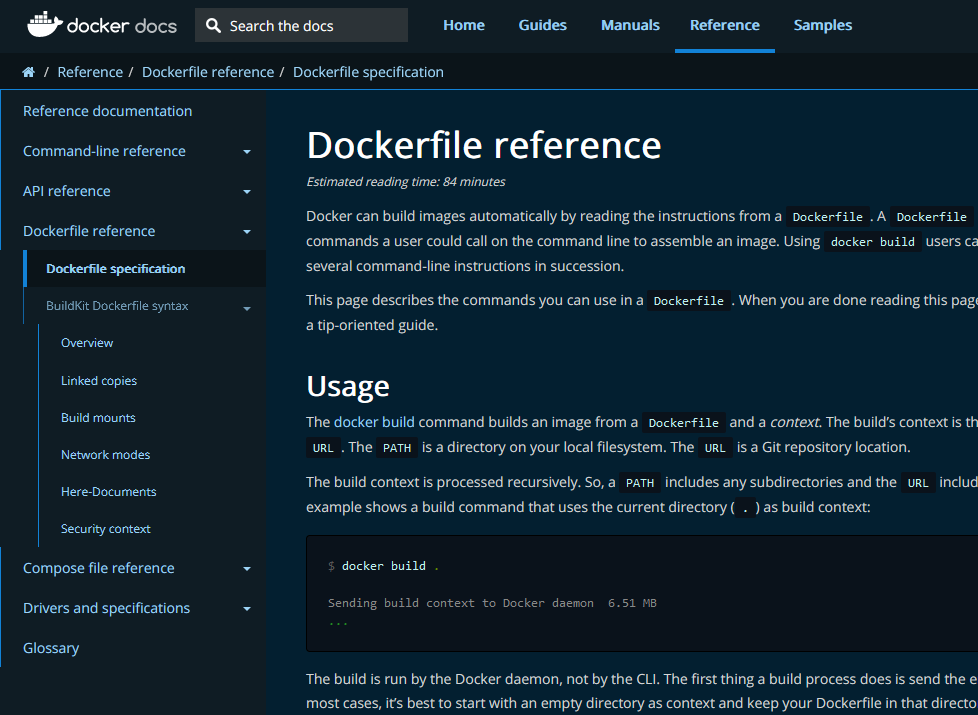The height and width of the screenshot is (715, 978).
Task: Collapse Dockerfile reference arrow
Action: coord(247,231)
